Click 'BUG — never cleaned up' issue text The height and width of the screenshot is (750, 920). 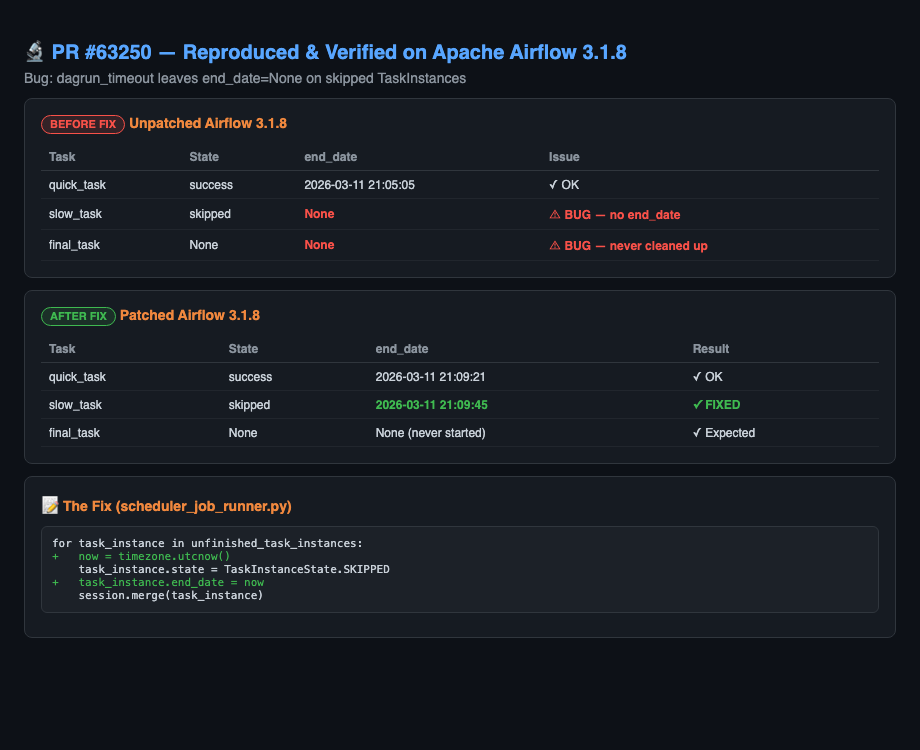(628, 246)
